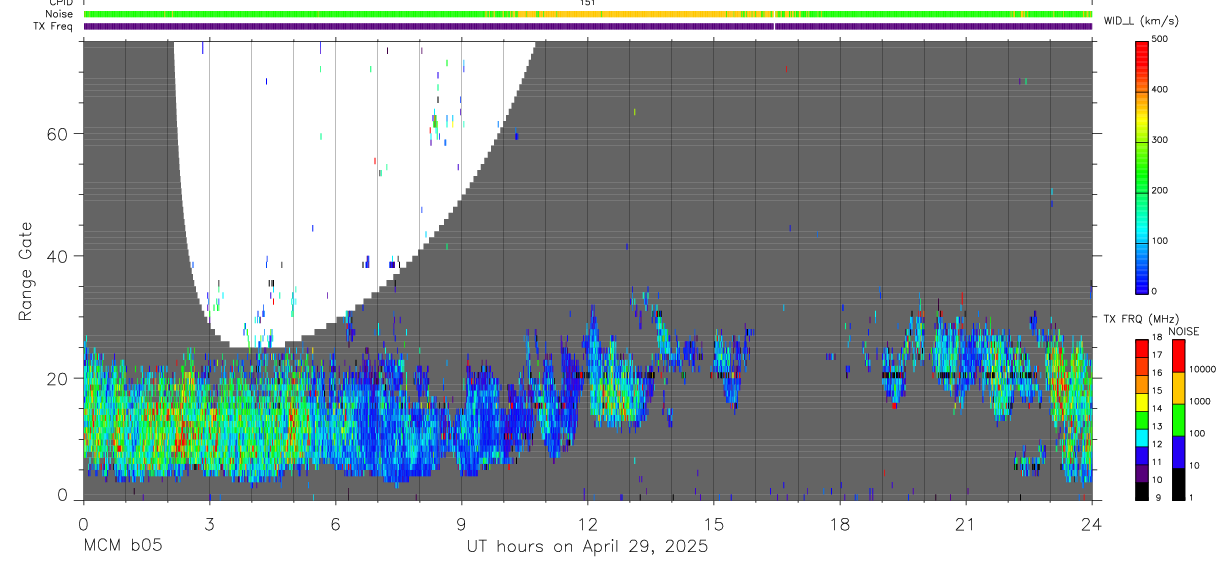
Task: Select the 13 label on TX FRQ legend
Action: 1158,426
